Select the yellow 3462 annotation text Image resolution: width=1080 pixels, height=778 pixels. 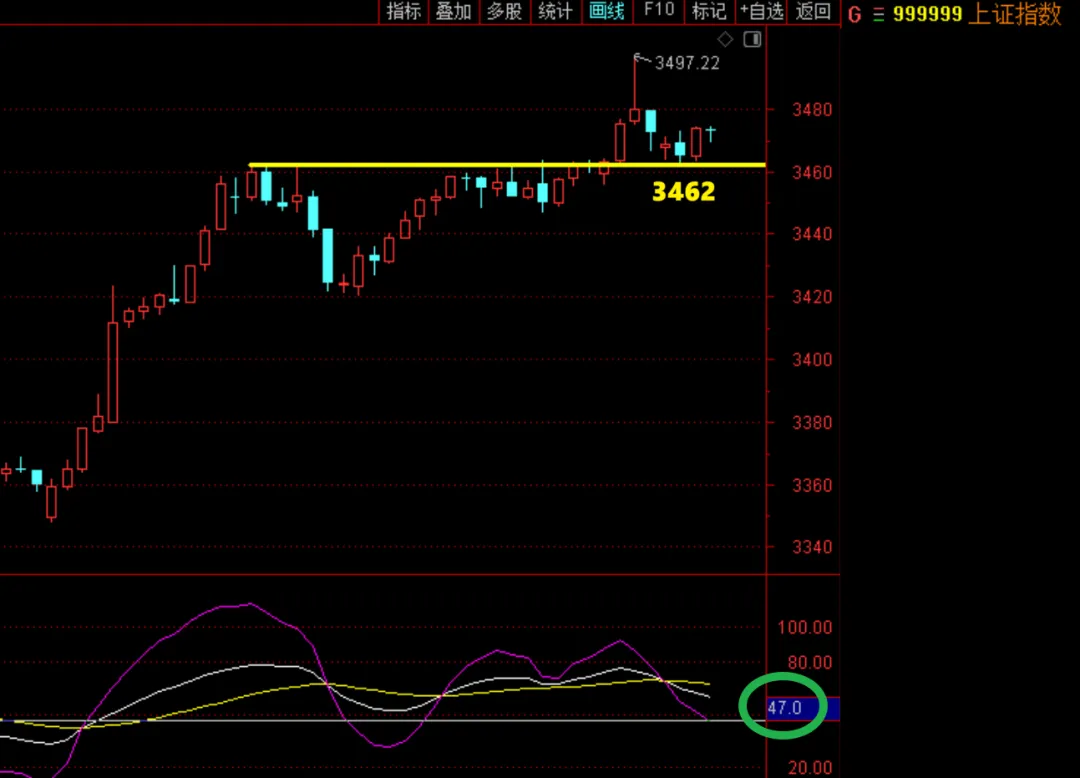click(x=683, y=191)
